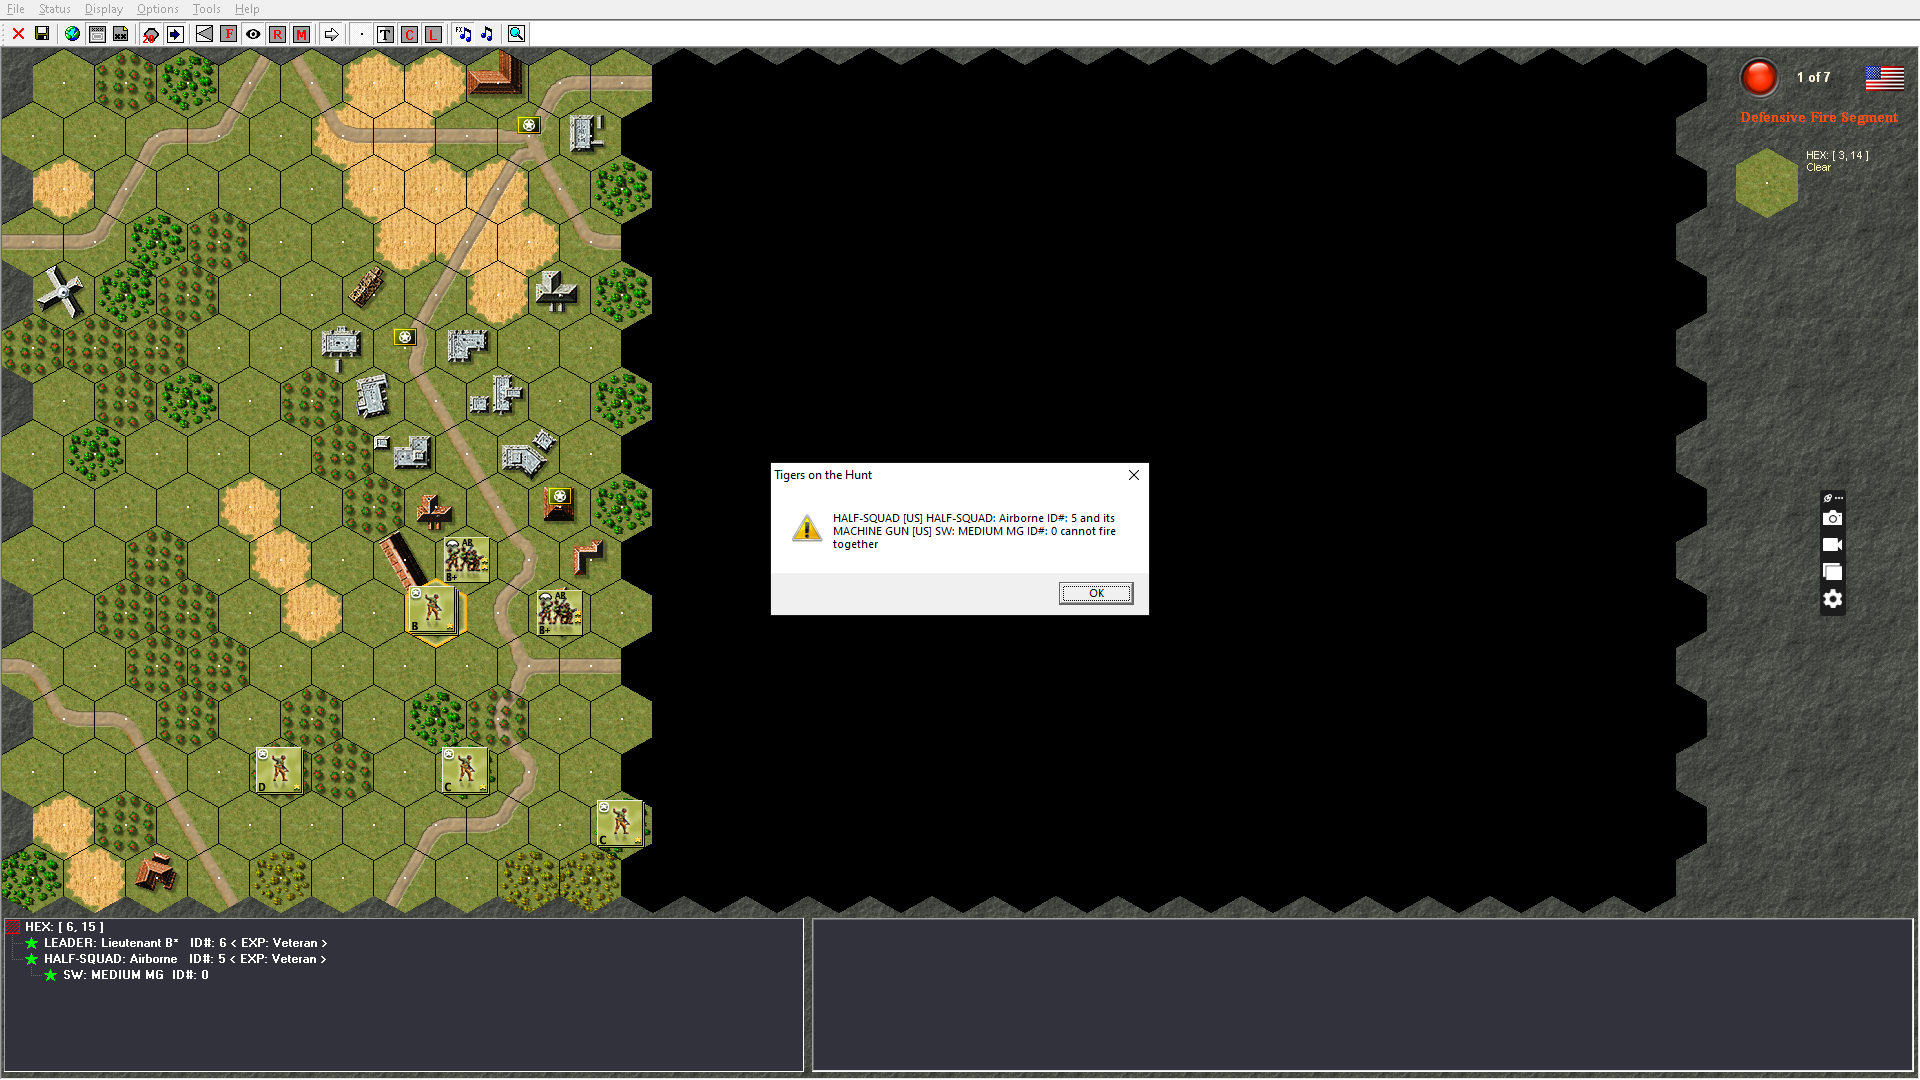The height and width of the screenshot is (1080, 1920).
Task: Toggle the red M toolbar button
Action: 301,34
